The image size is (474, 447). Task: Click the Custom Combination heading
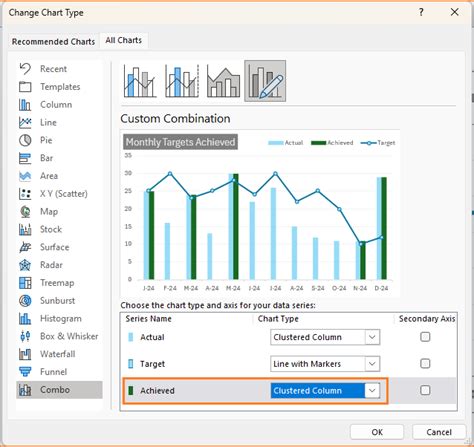(175, 118)
